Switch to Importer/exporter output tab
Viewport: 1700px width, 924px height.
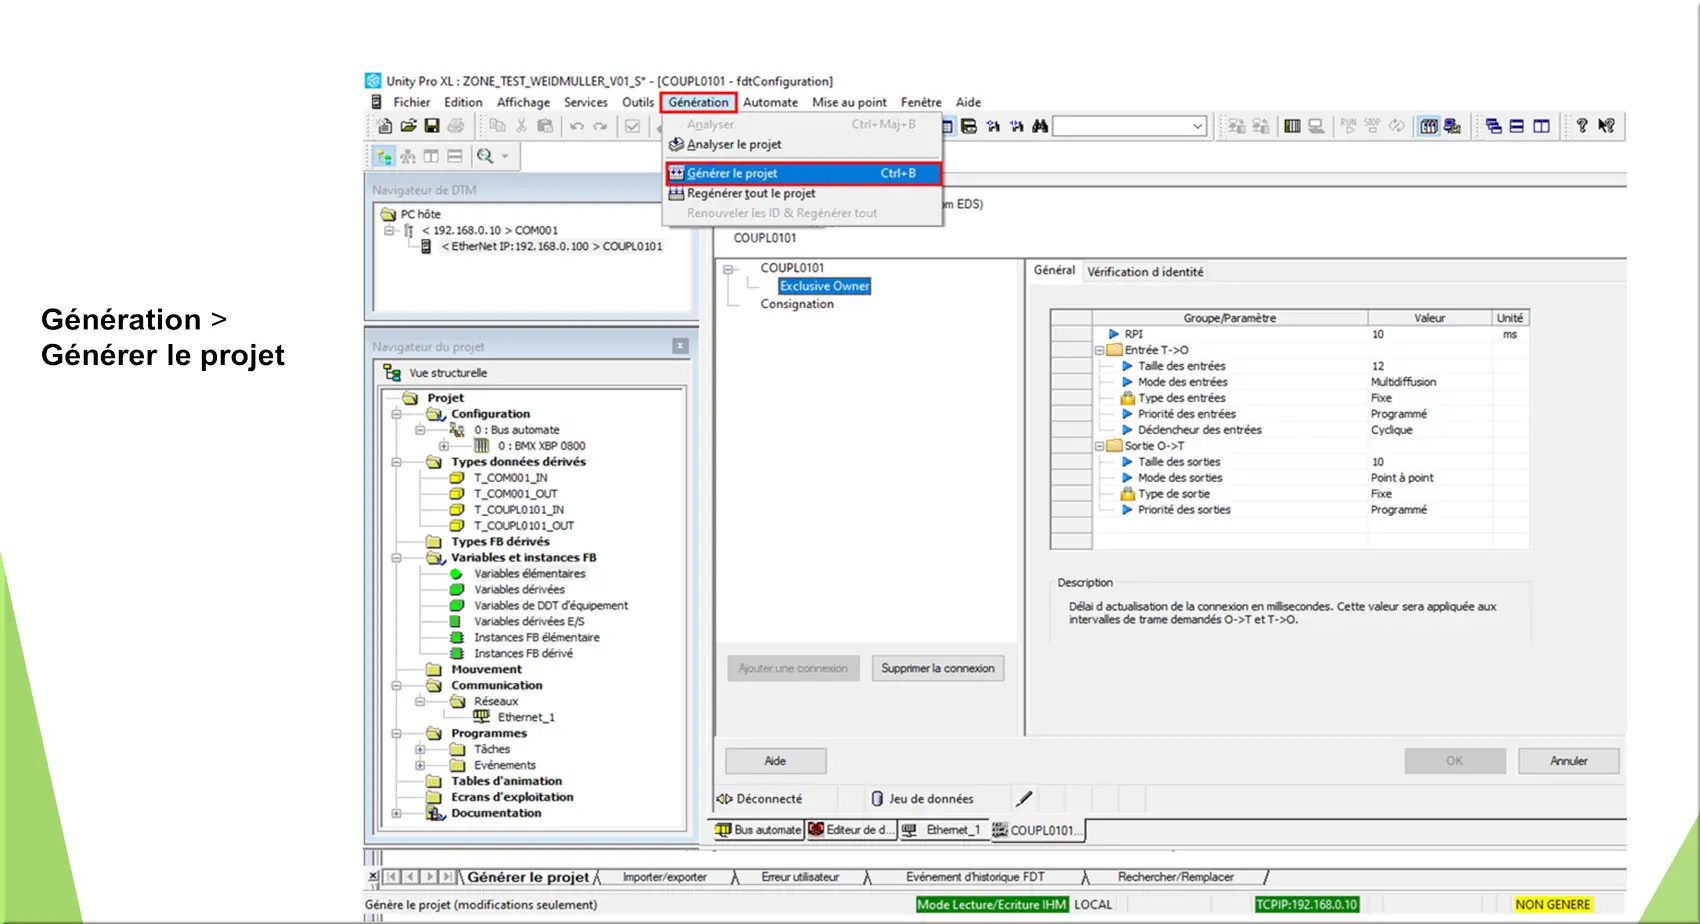click(x=664, y=877)
